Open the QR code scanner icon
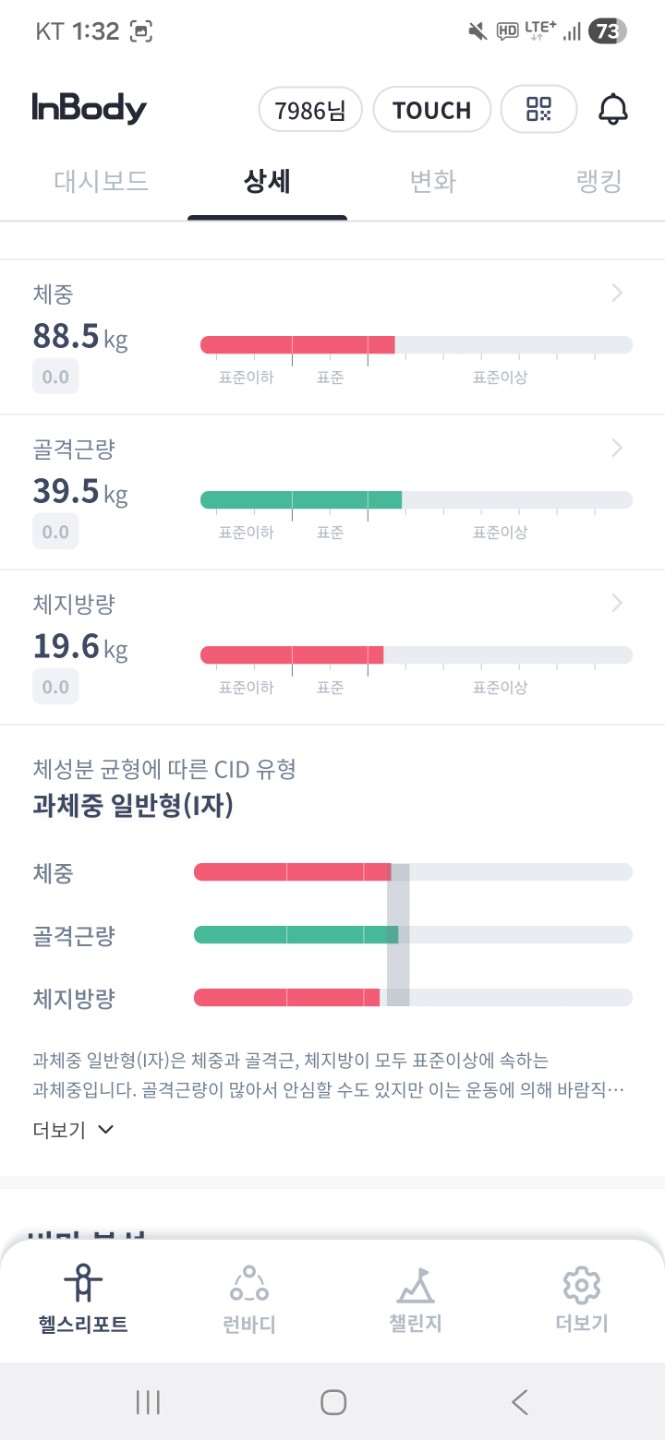 click(539, 110)
